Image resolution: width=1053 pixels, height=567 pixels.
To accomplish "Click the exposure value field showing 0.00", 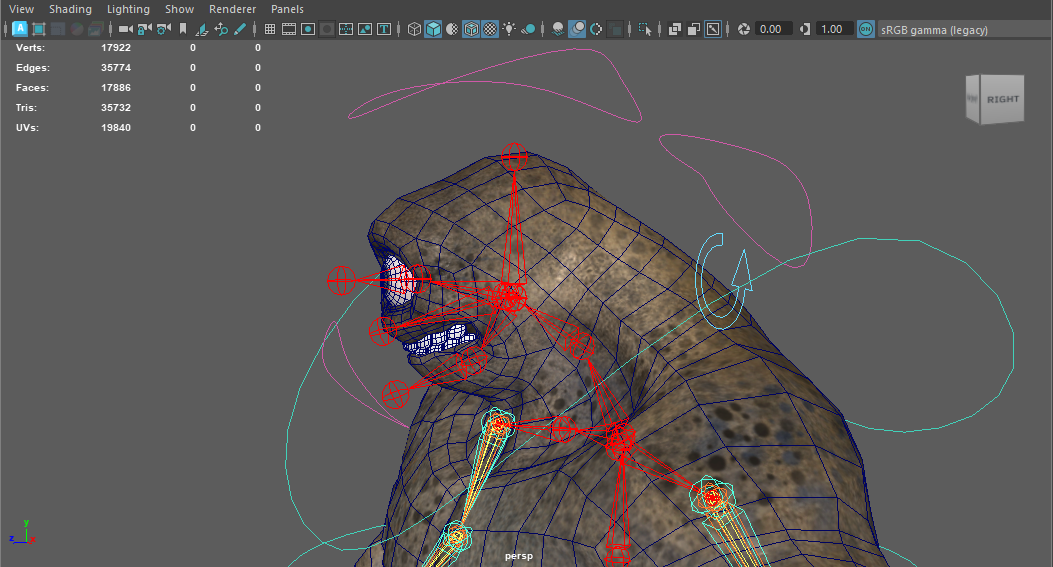I will [772, 29].
